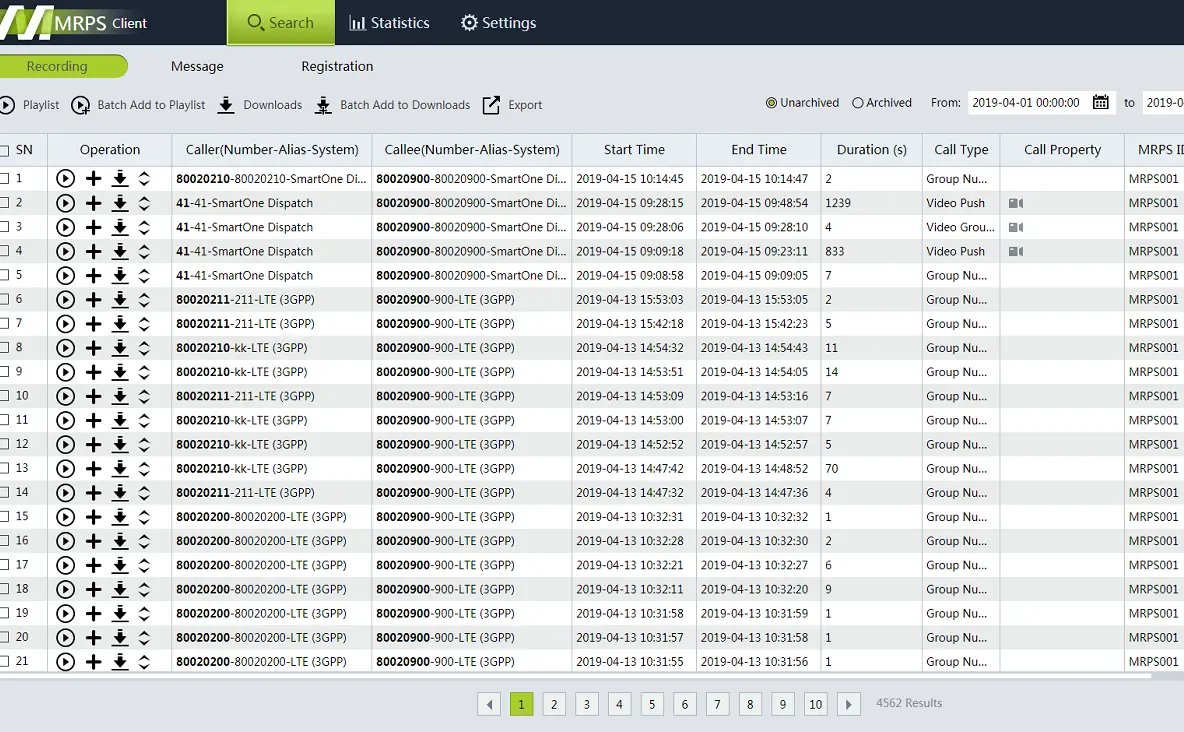Go to results page 5

(652, 704)
